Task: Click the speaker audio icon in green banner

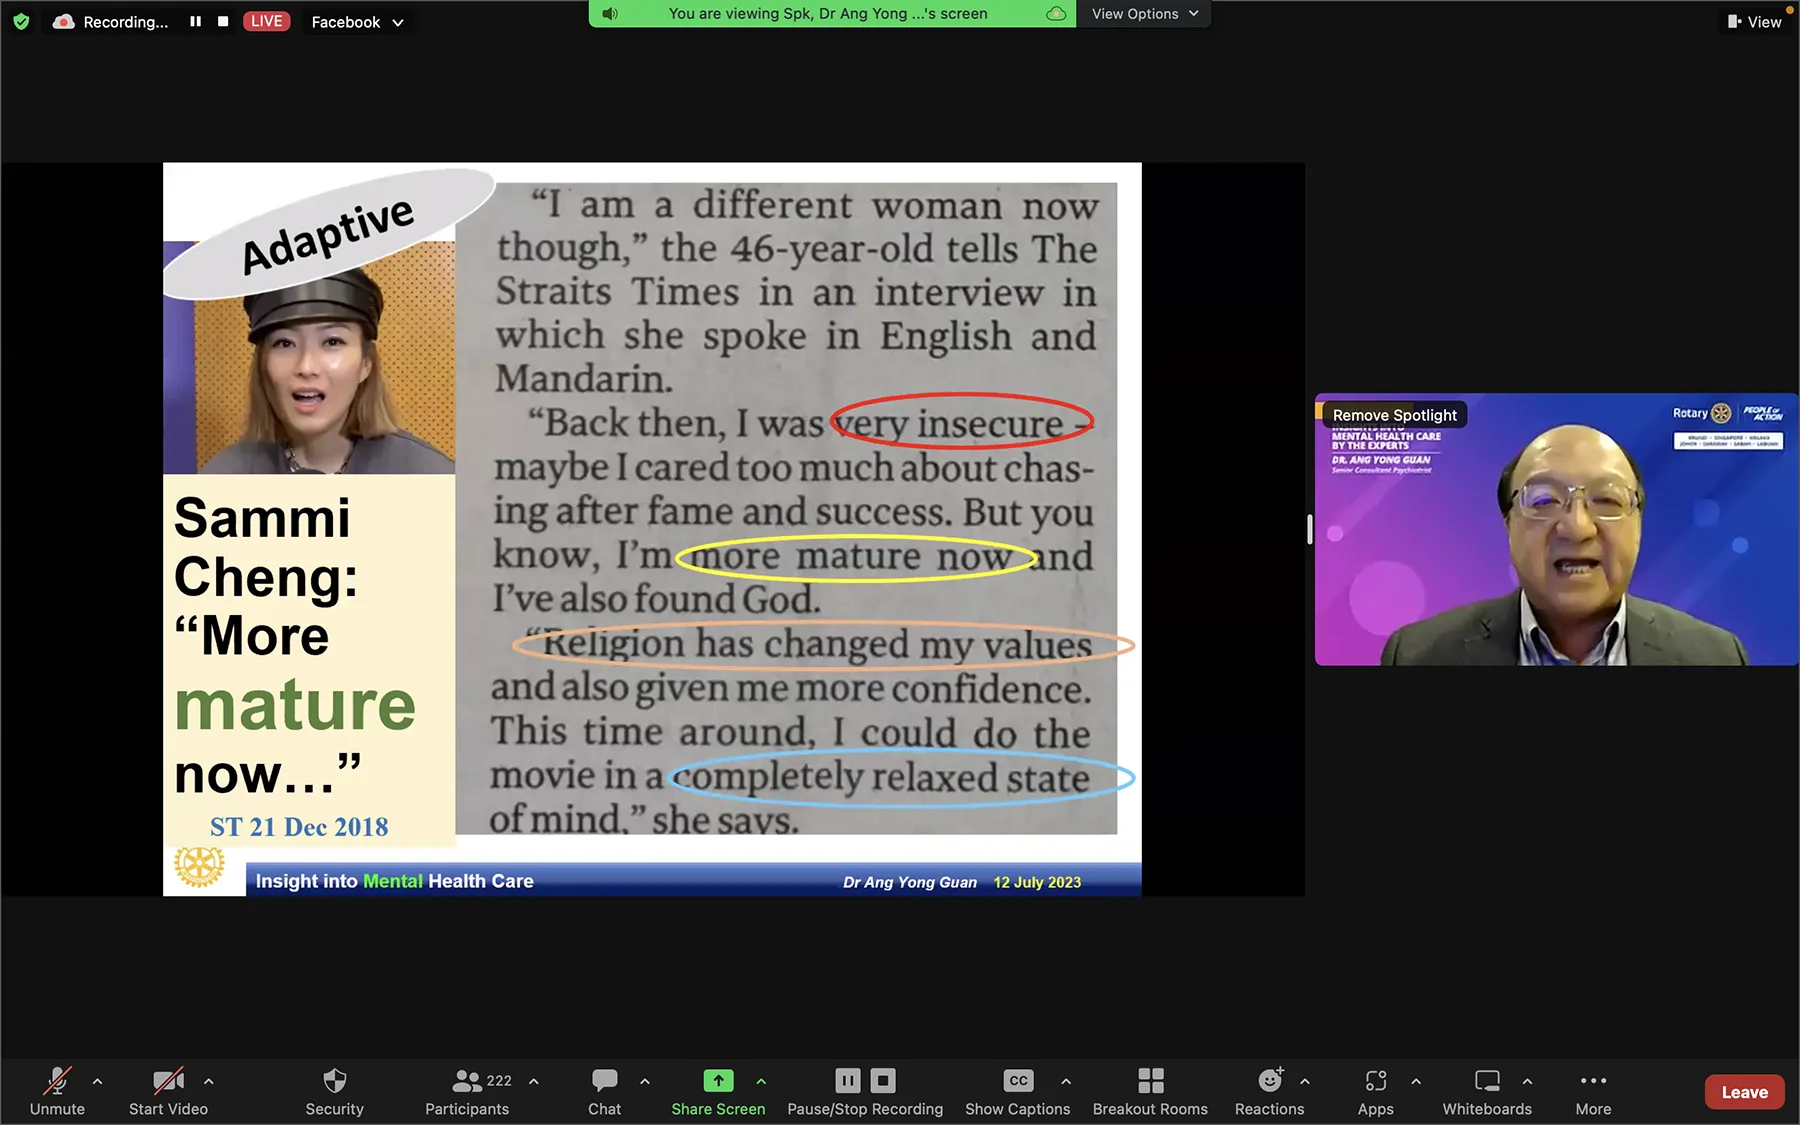Action: [610, 14]
